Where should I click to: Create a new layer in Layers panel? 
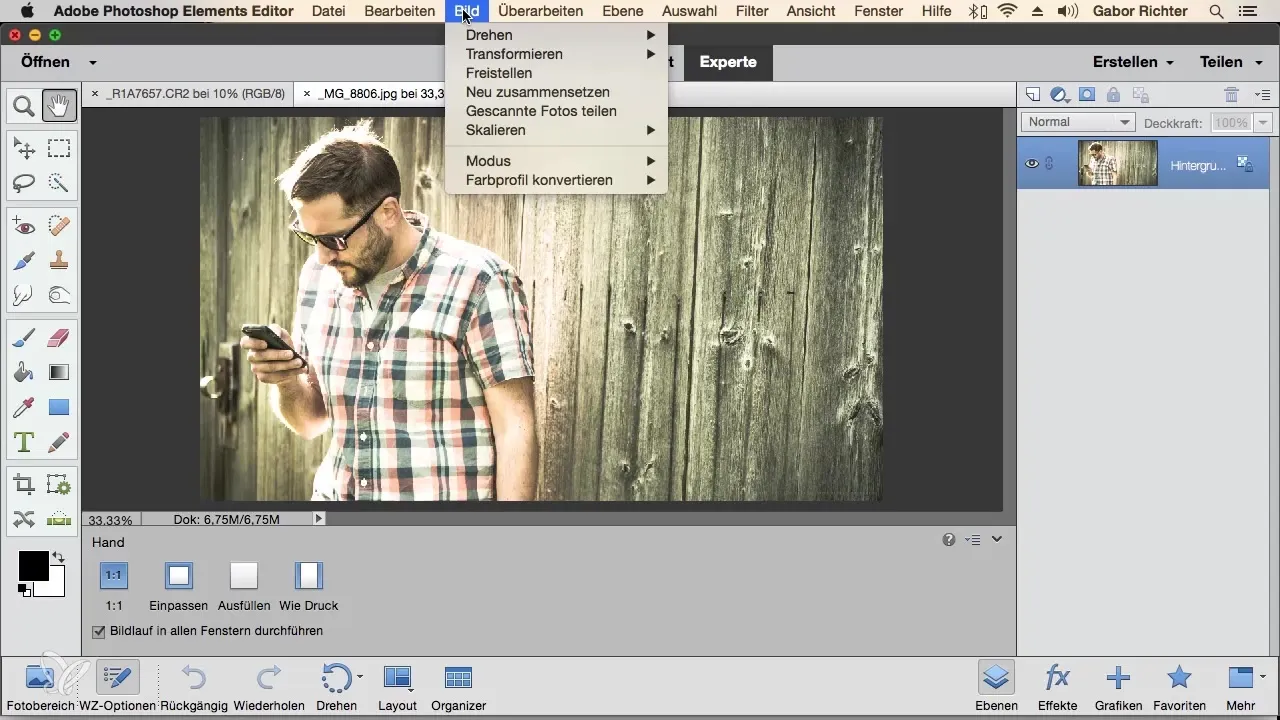click(1033, 95)
